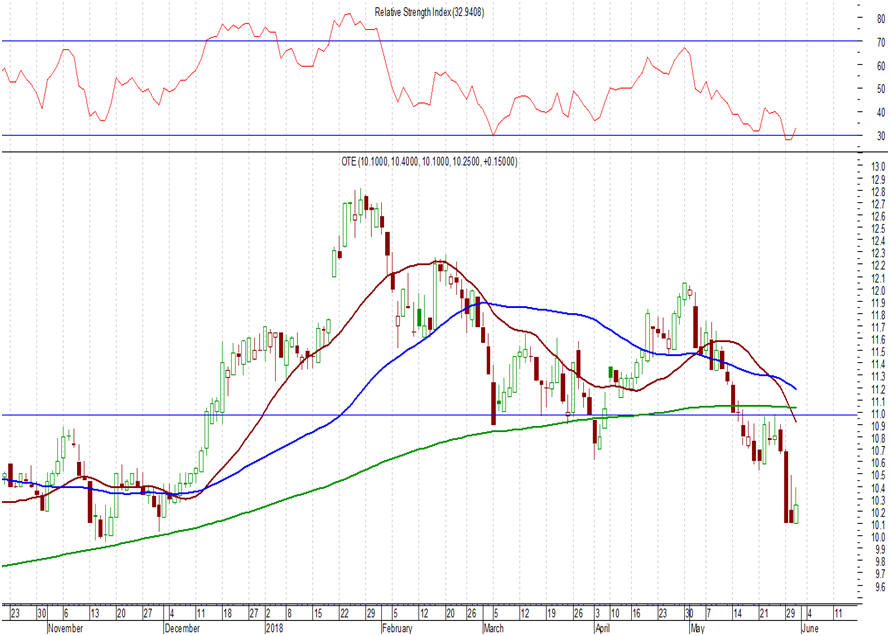Click the March month label
The image size is (890, 636).
[493, 628]
